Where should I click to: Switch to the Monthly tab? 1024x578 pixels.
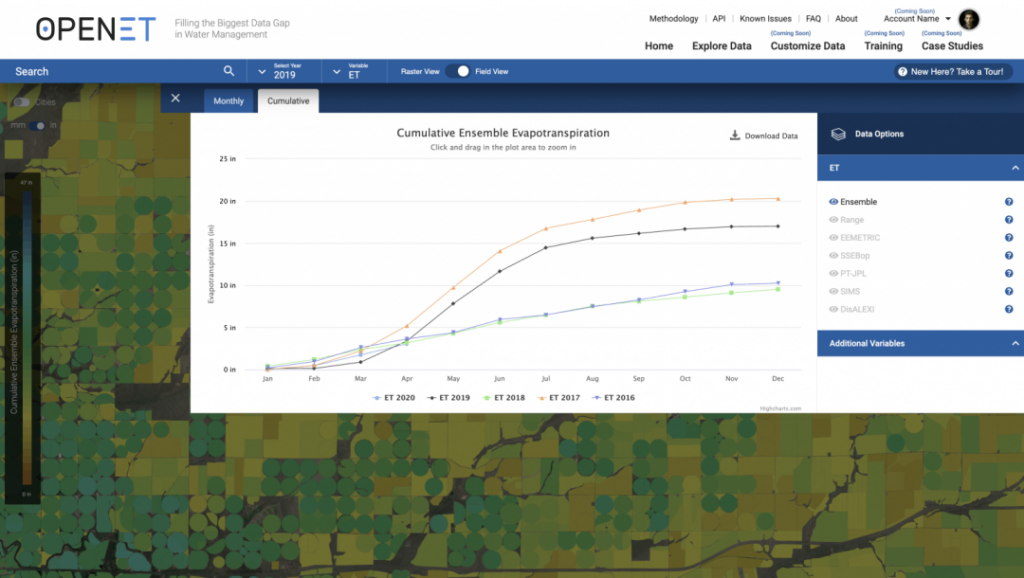[x=228, y=101]
